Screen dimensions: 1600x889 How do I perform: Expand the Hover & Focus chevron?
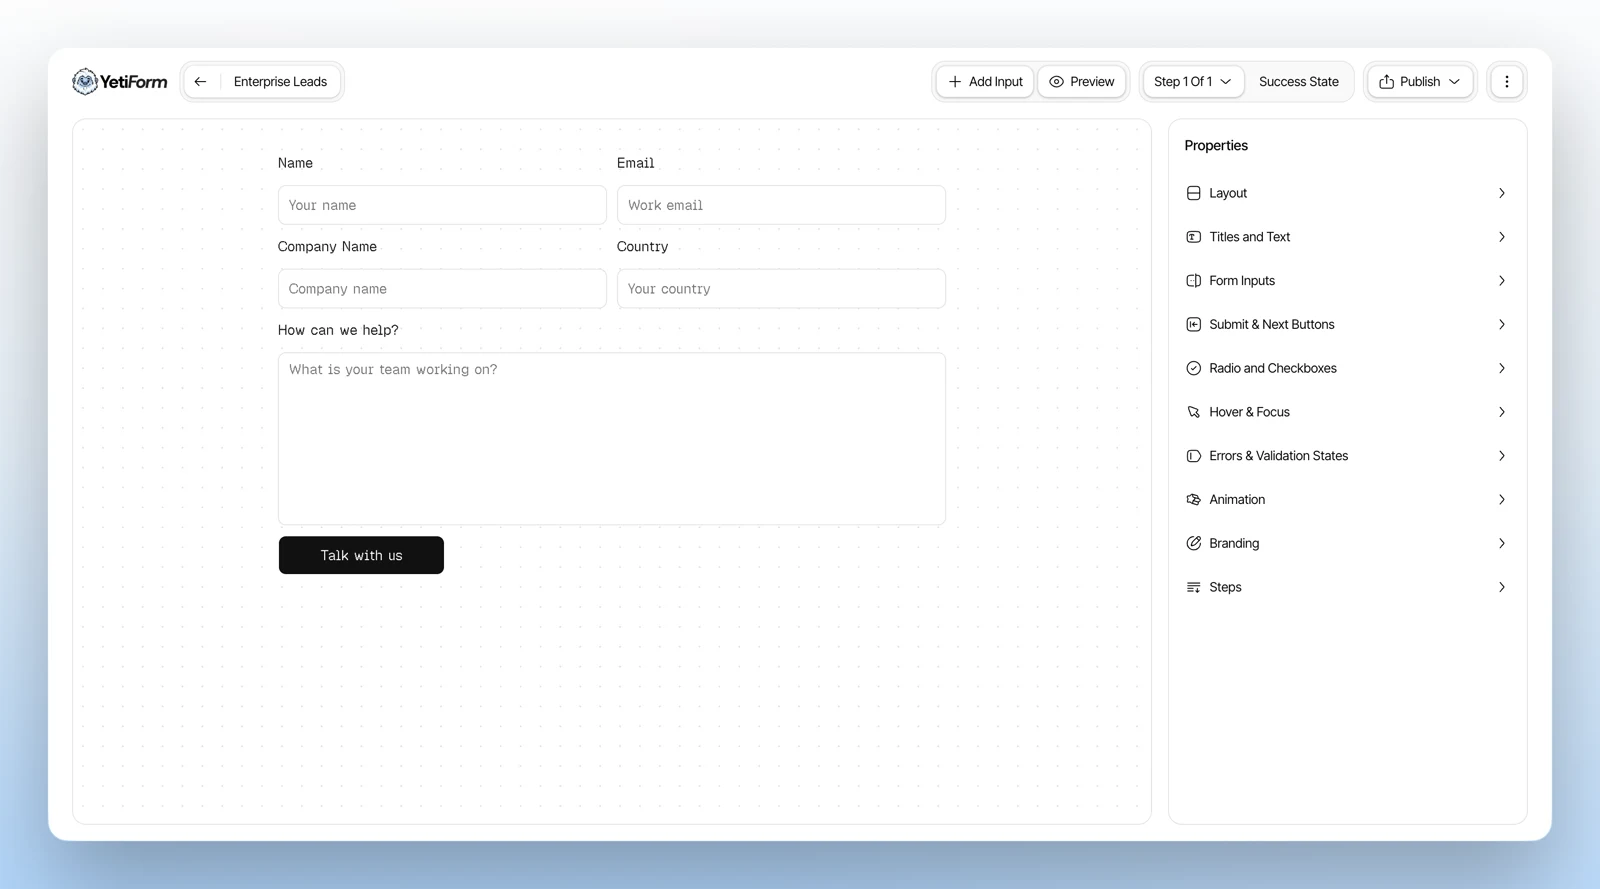click(1501, 412)
